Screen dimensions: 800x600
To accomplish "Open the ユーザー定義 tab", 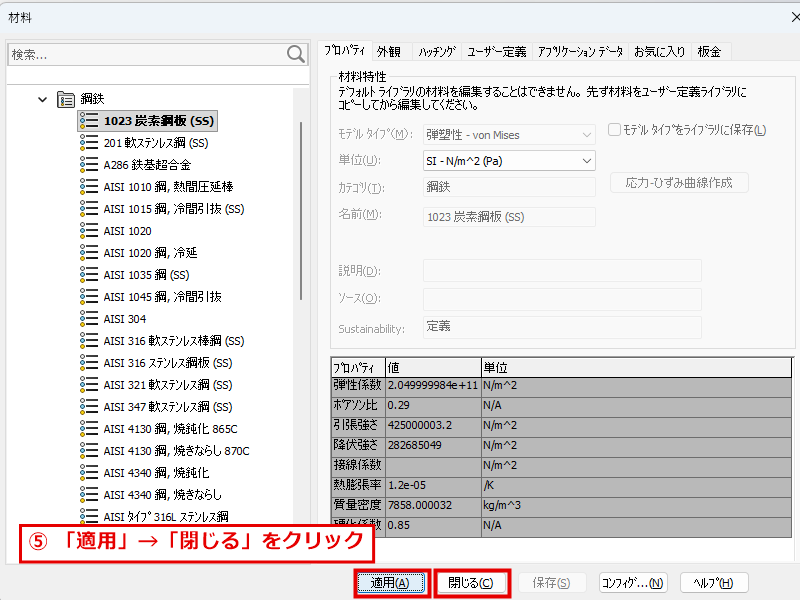I will coord(497,52).
